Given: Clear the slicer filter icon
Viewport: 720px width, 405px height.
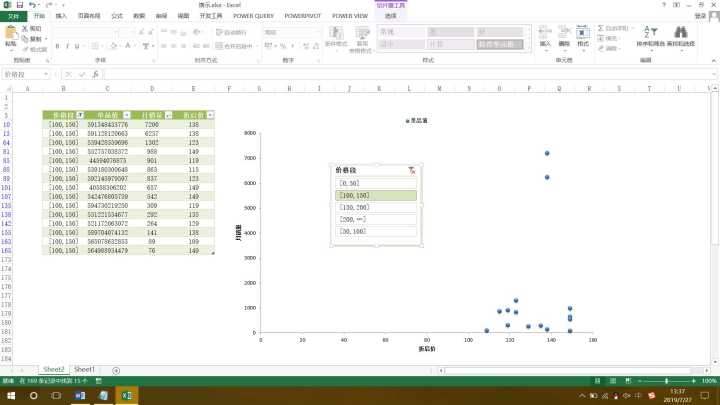Looking at the screenshot, I should tap(411, 171).
